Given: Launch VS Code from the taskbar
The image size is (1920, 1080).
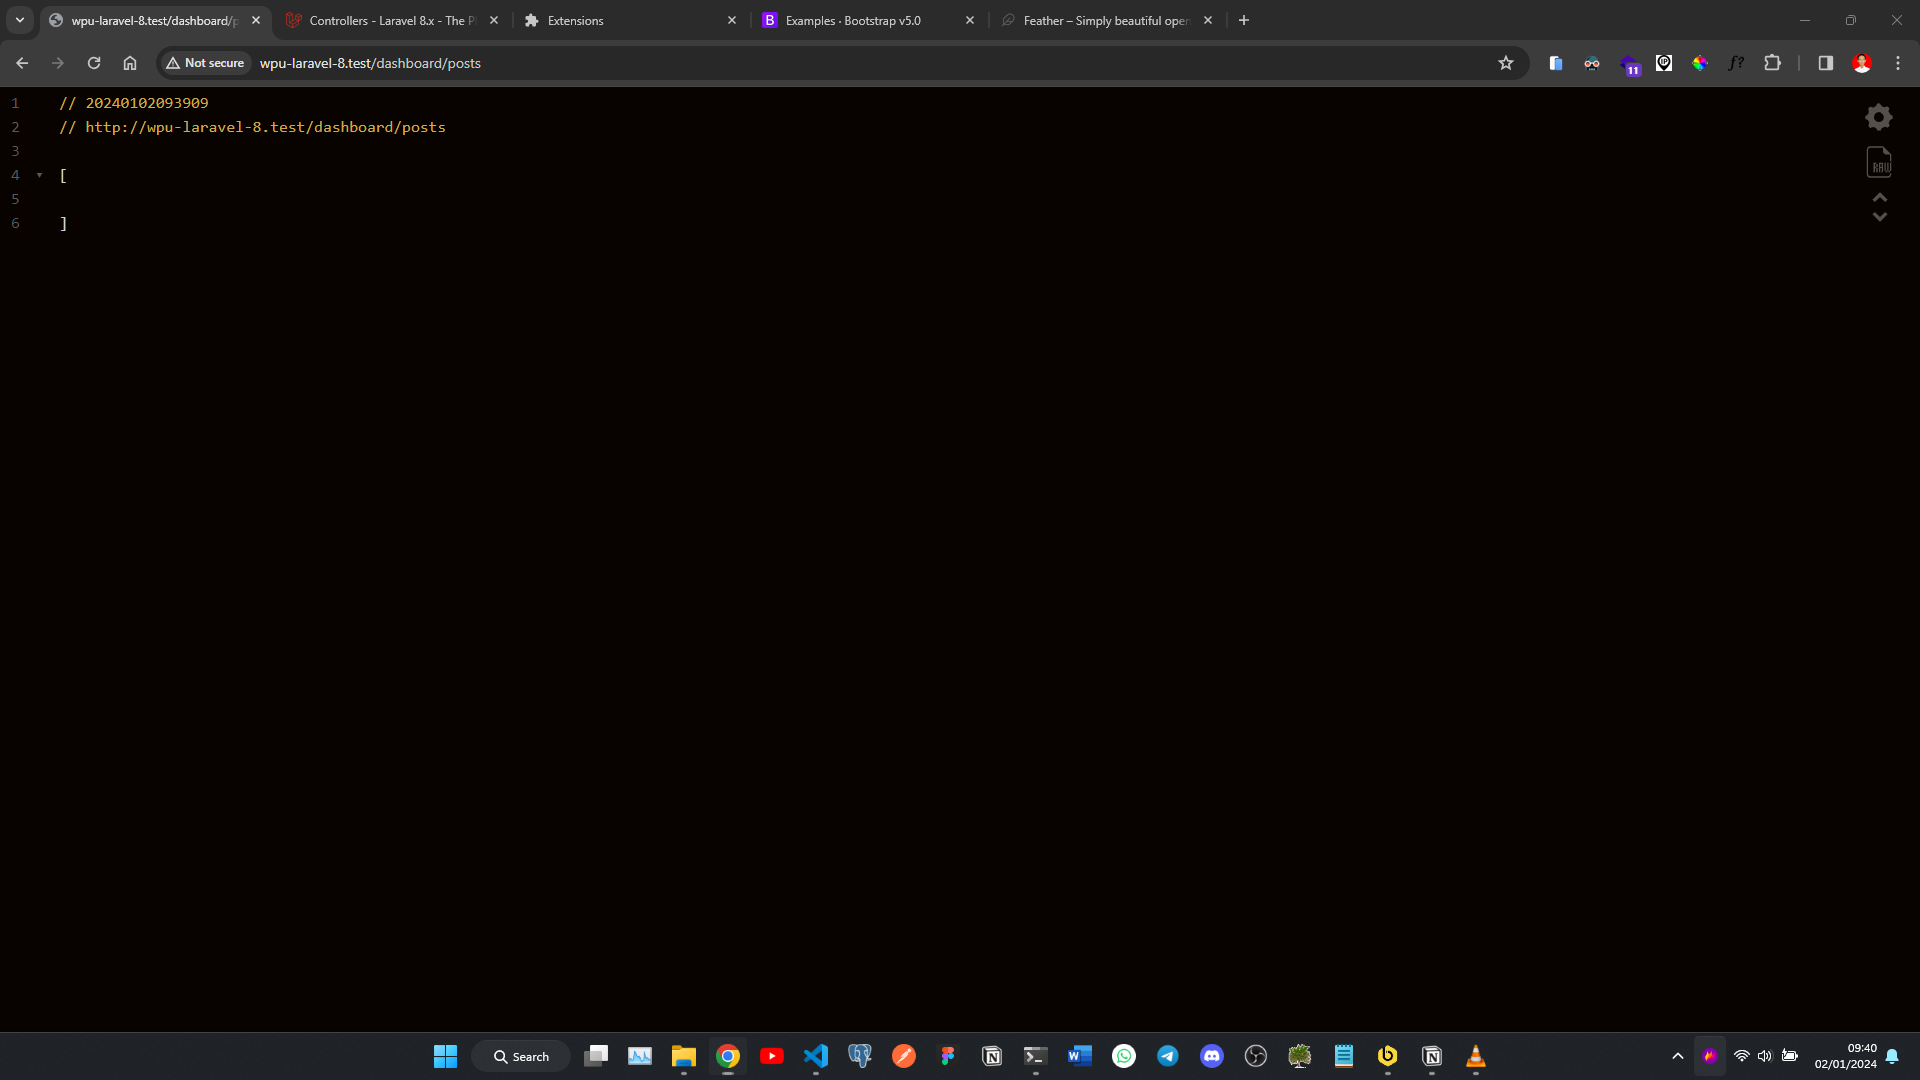Looking at the screenshot, I should tap(816, 1055).
